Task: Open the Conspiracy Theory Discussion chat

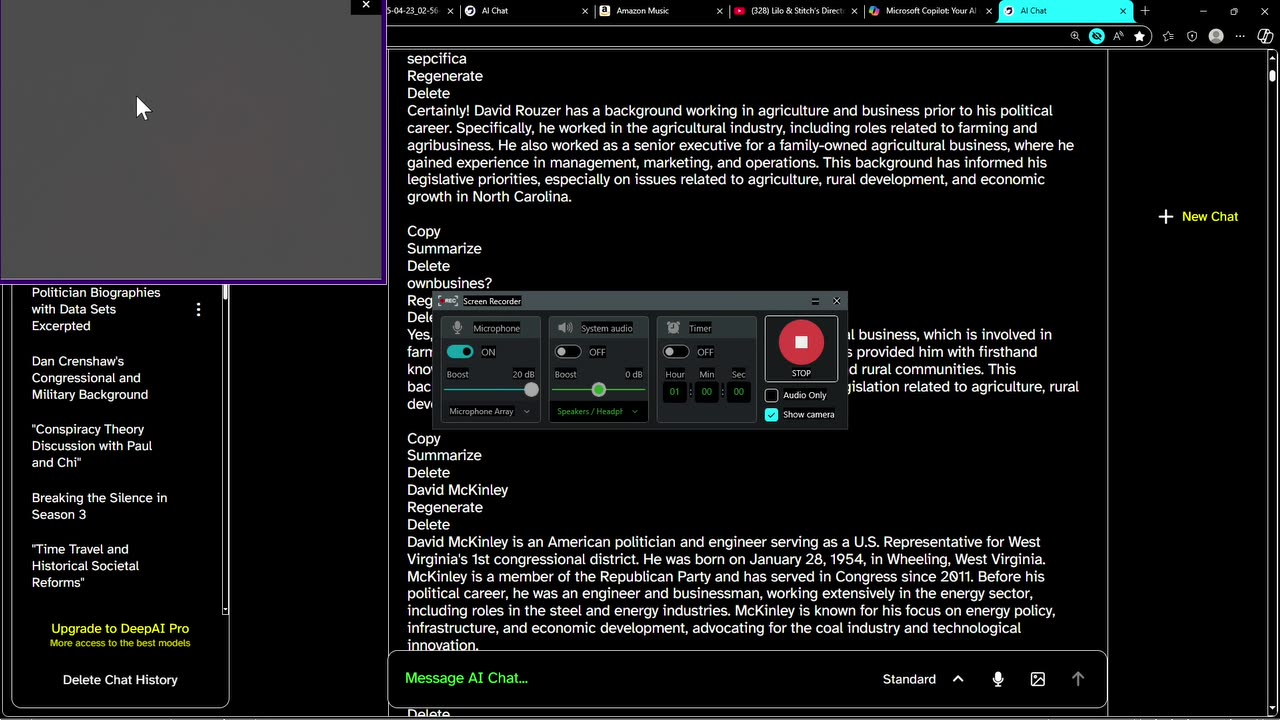Action: (x=92, y=446)
